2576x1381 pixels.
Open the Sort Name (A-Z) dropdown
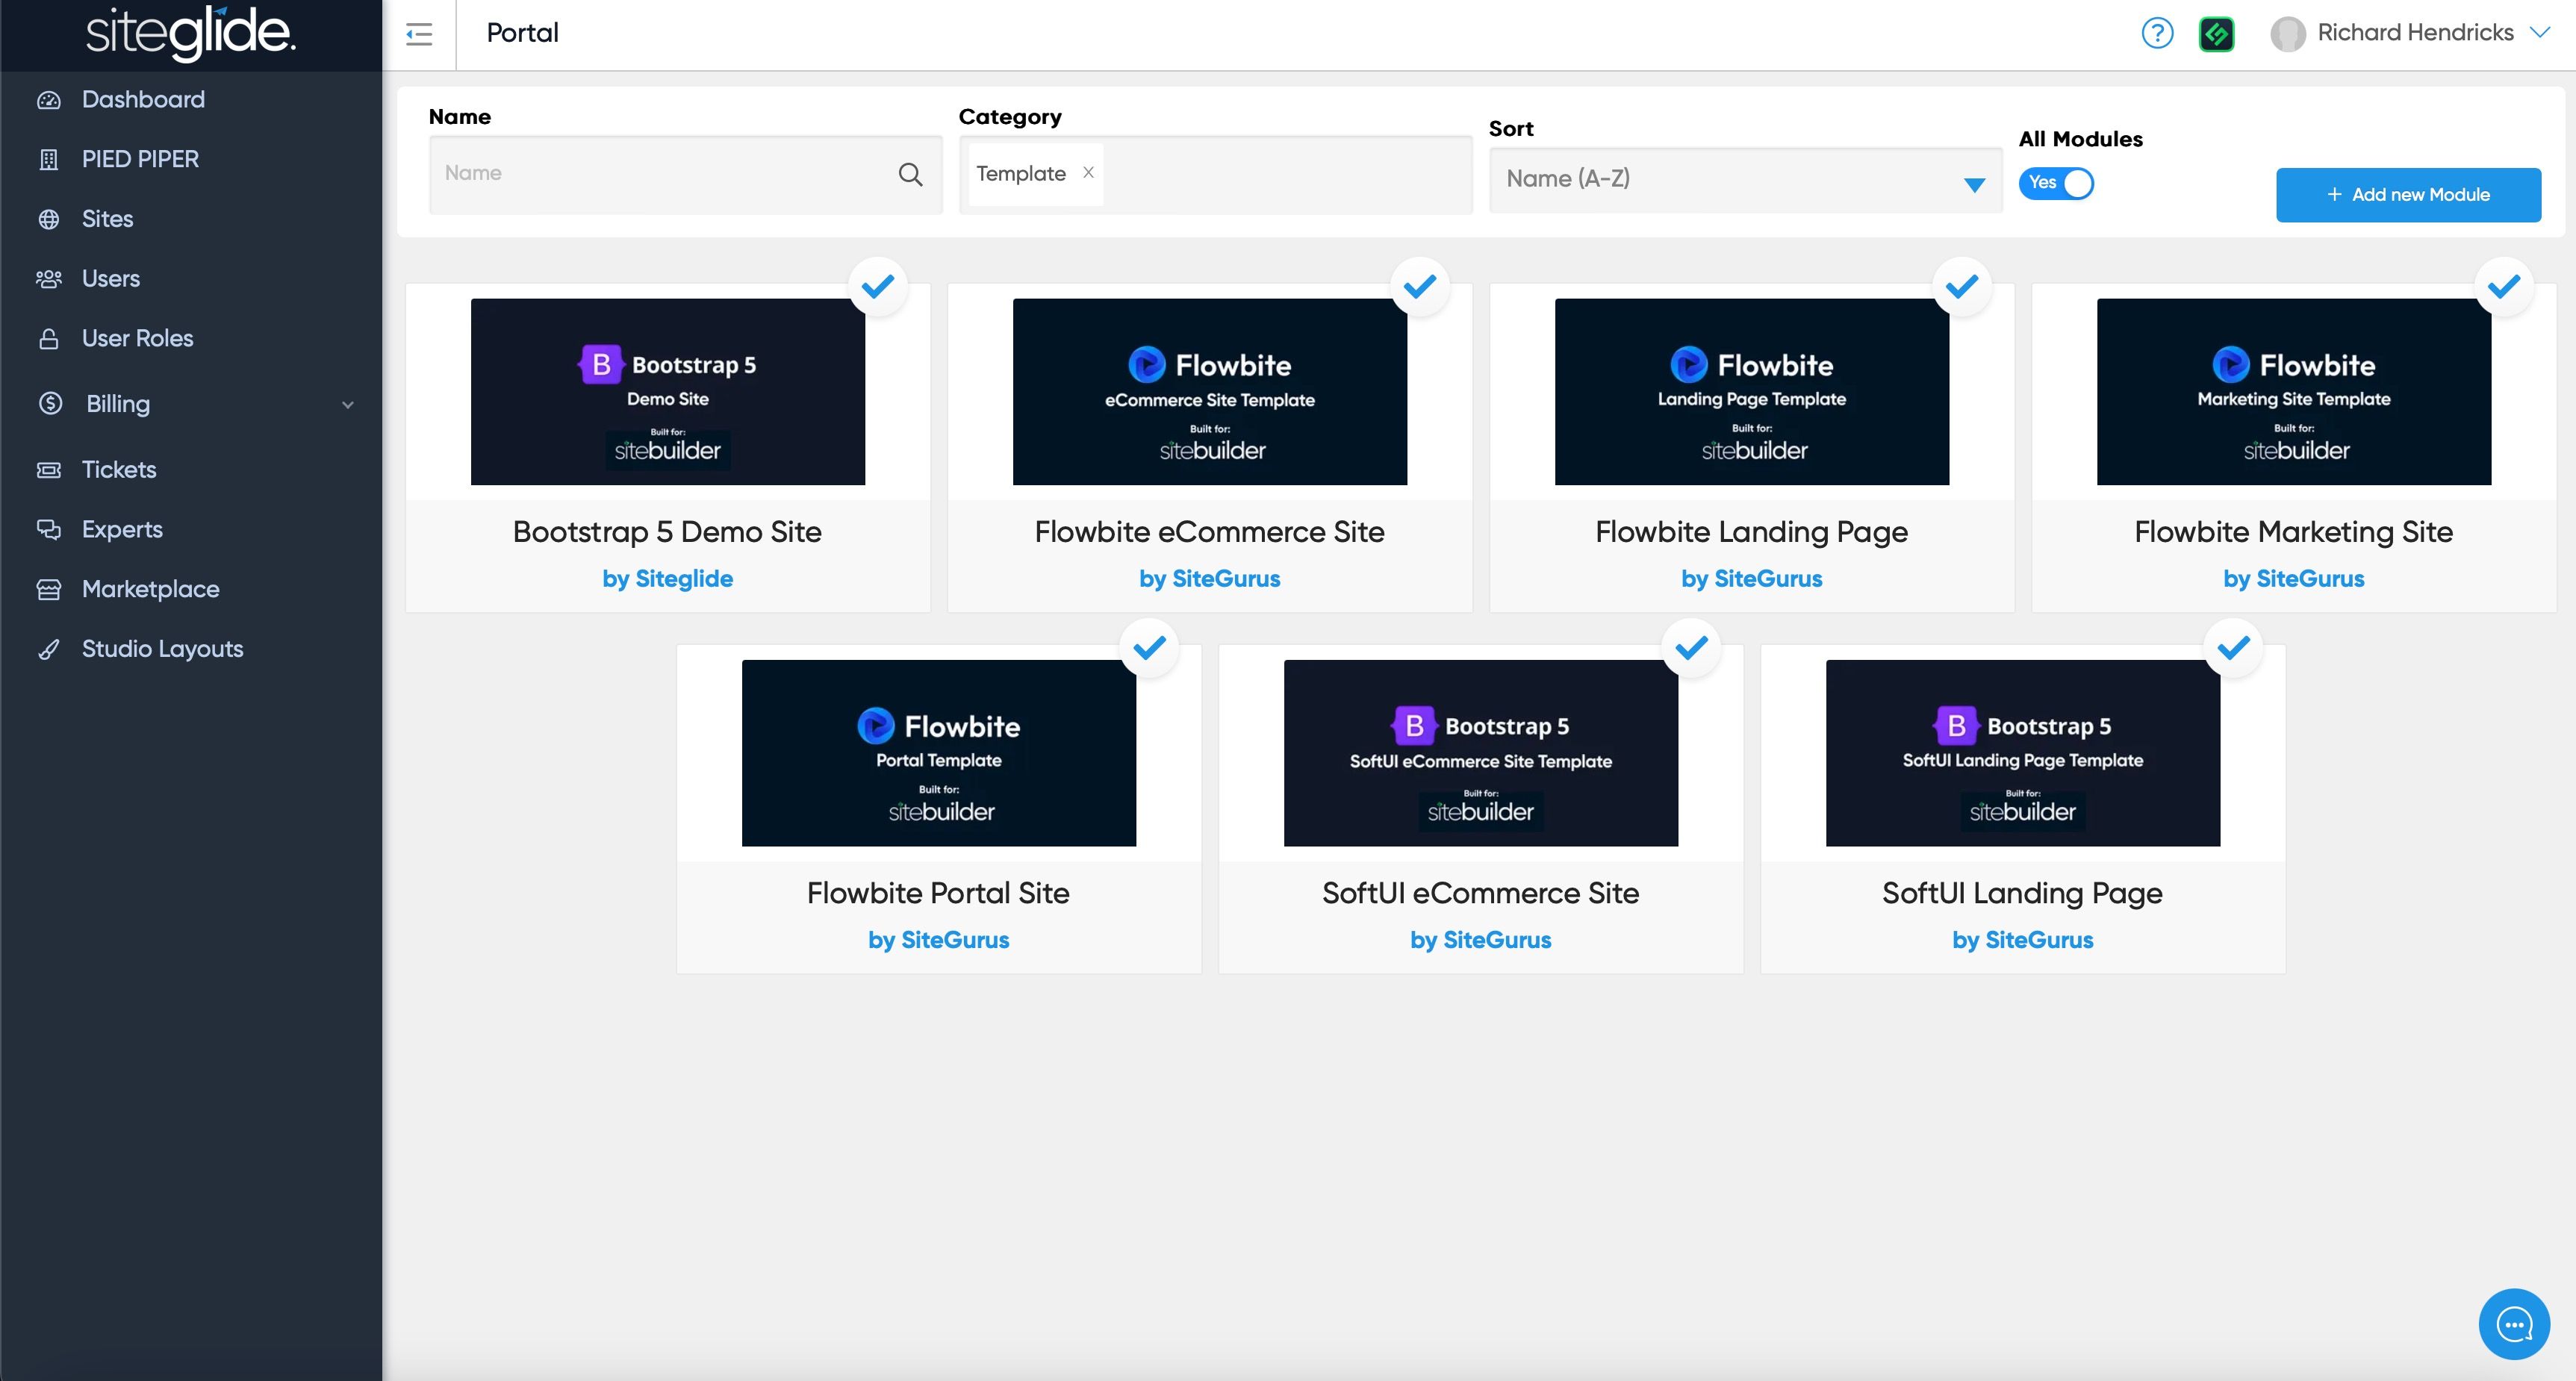pos(1745,180)
